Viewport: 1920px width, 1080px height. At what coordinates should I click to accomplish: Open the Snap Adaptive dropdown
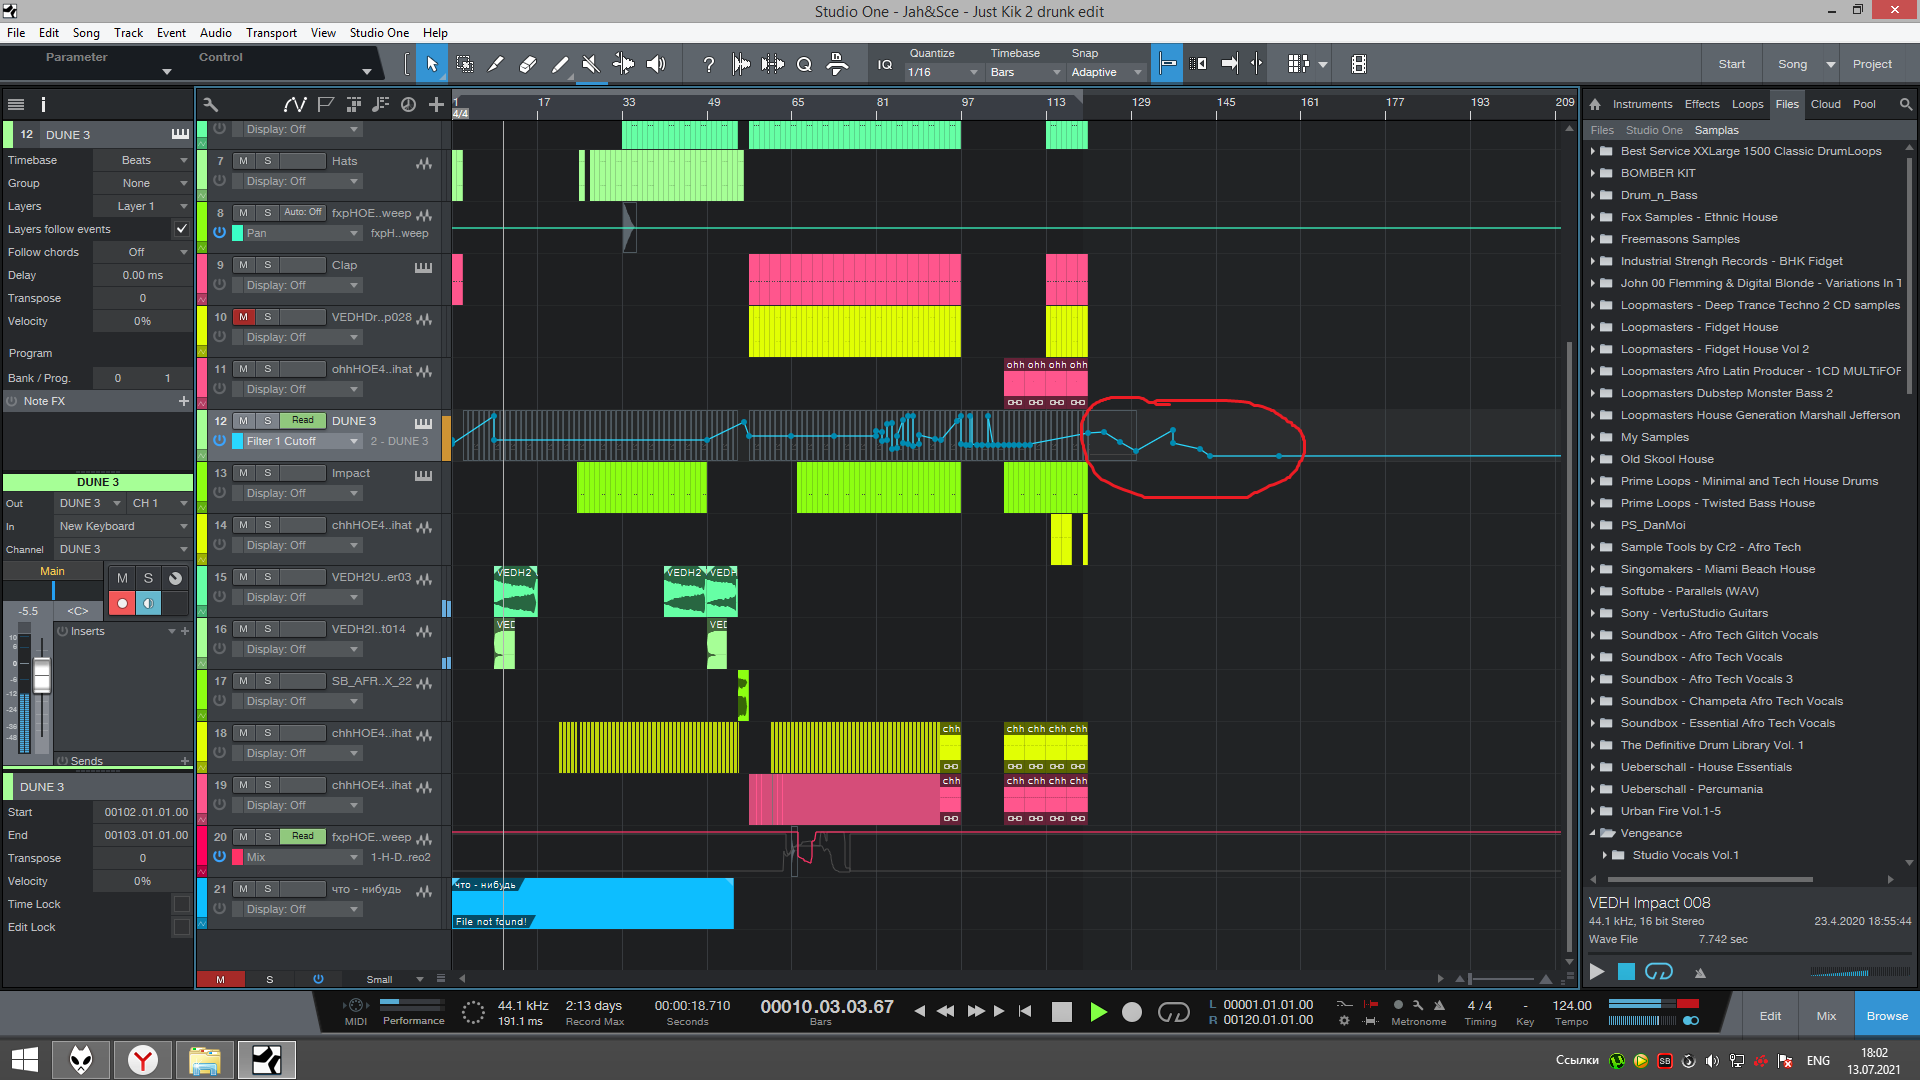click(1106, 72)
